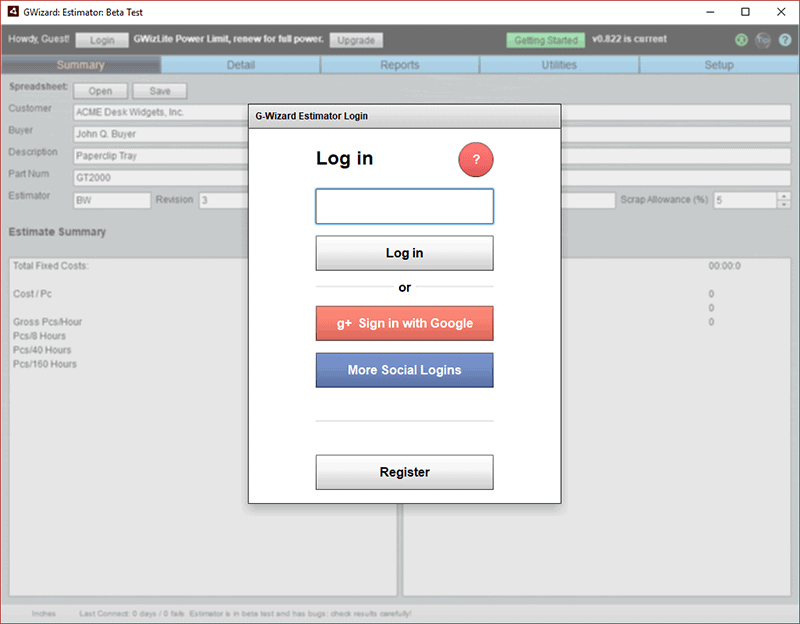
Task: Increment the Scrap Allowance value
Action: point(784,197)
